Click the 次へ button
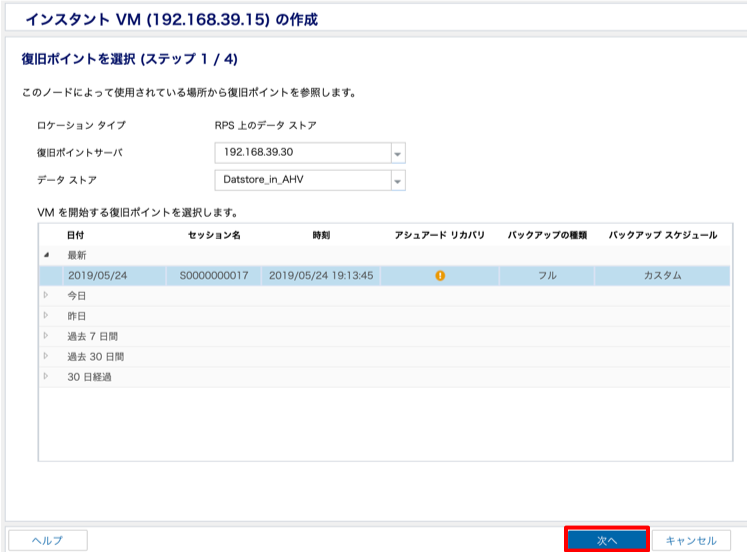The image size is (747, 552). tap(606, 540)
